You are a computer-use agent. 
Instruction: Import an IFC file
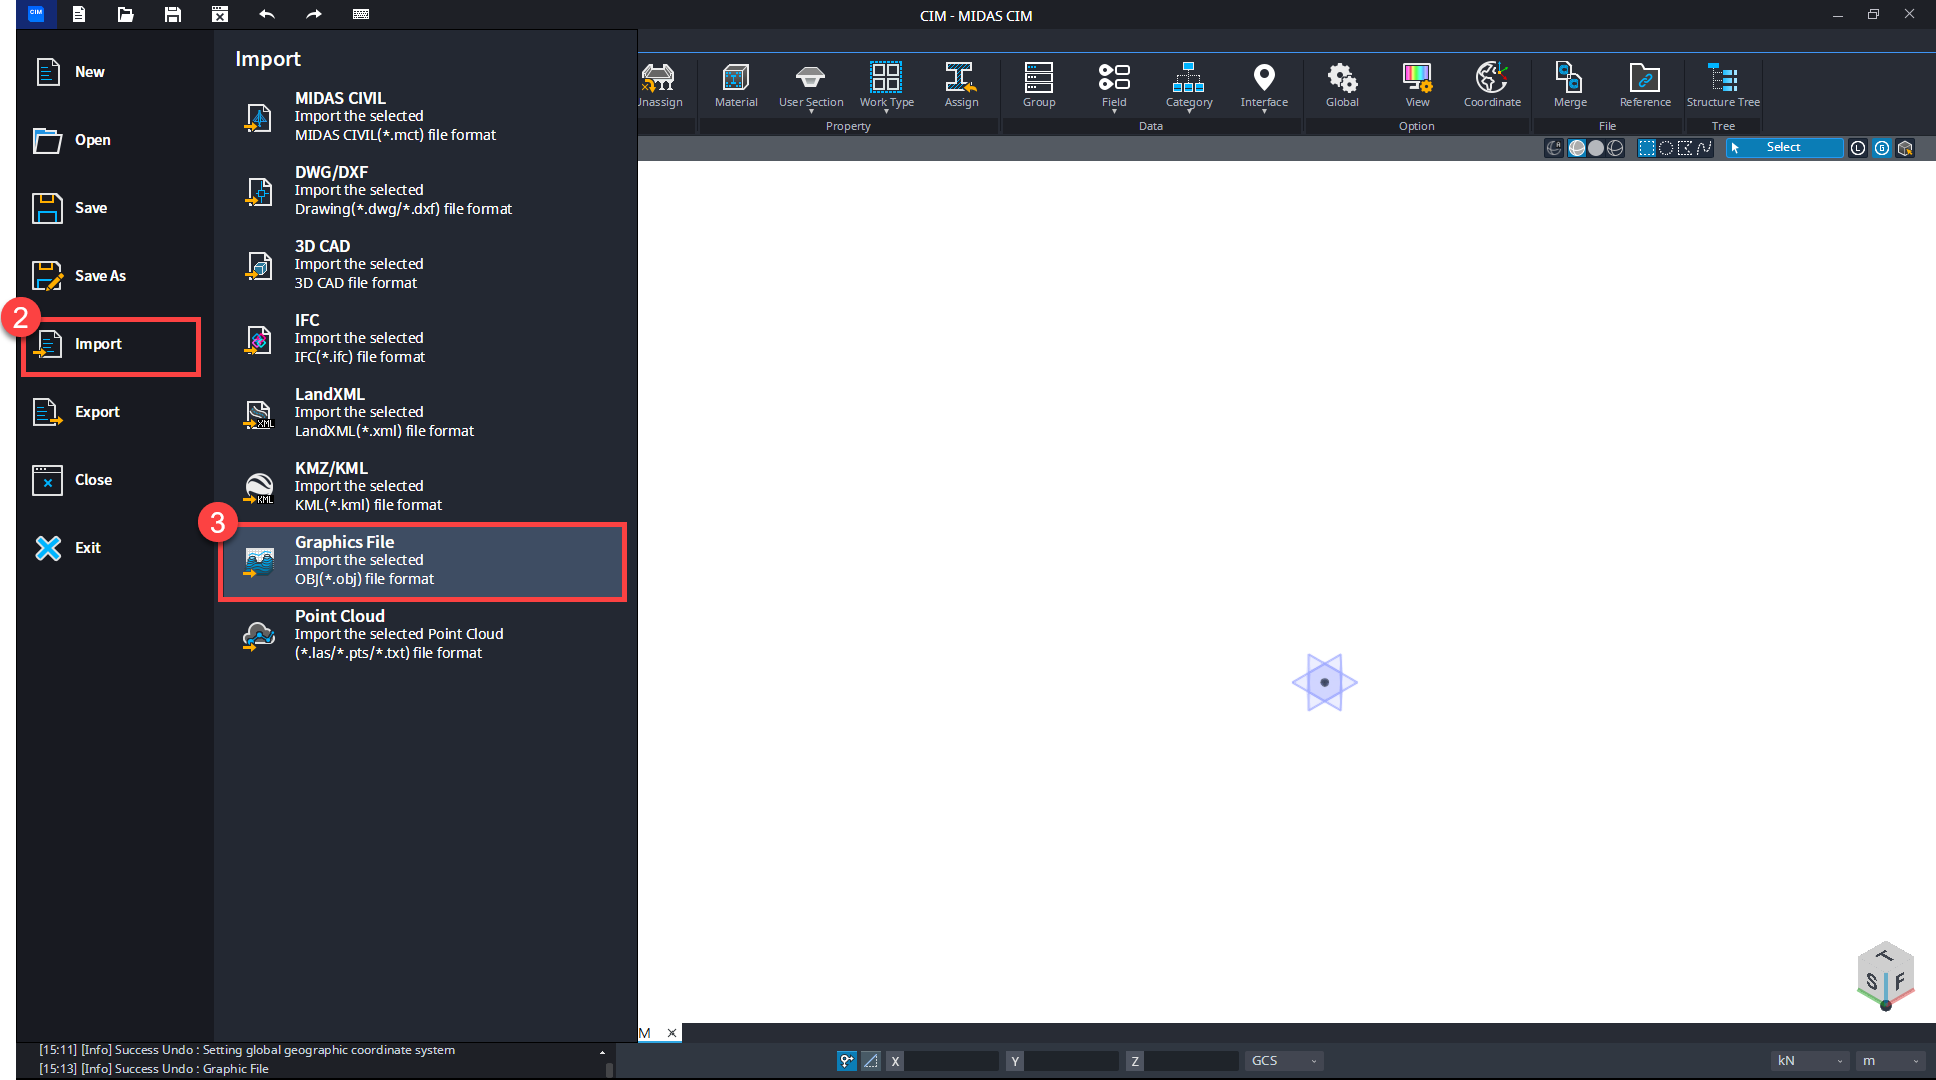click(x=424, y=338)
